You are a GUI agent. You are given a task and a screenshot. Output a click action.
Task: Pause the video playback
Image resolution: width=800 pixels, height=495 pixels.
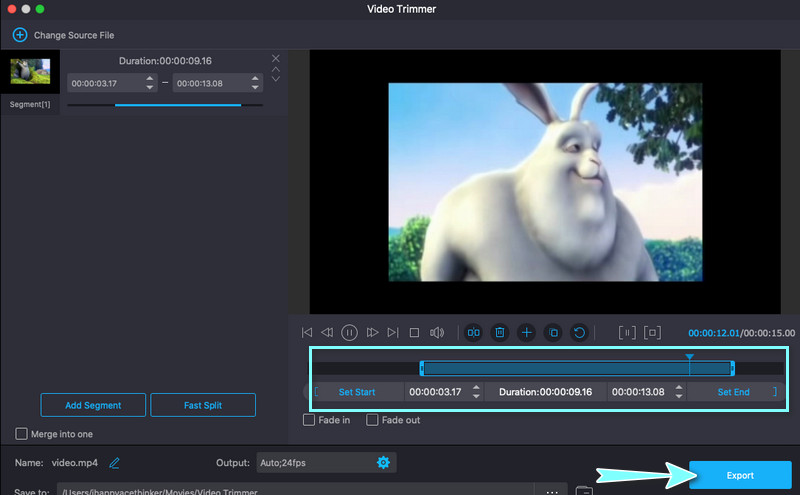350,332
